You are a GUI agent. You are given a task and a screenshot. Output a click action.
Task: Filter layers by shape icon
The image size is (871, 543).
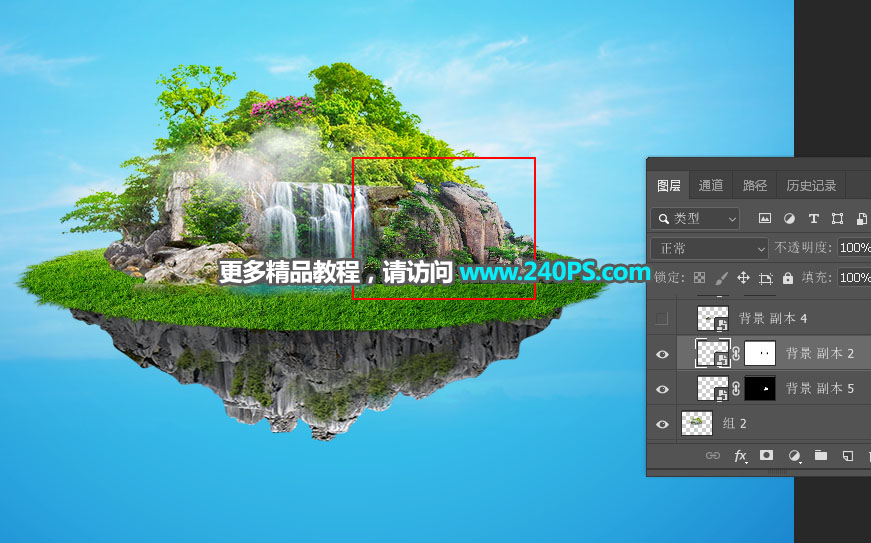click(x=837, y=219)
